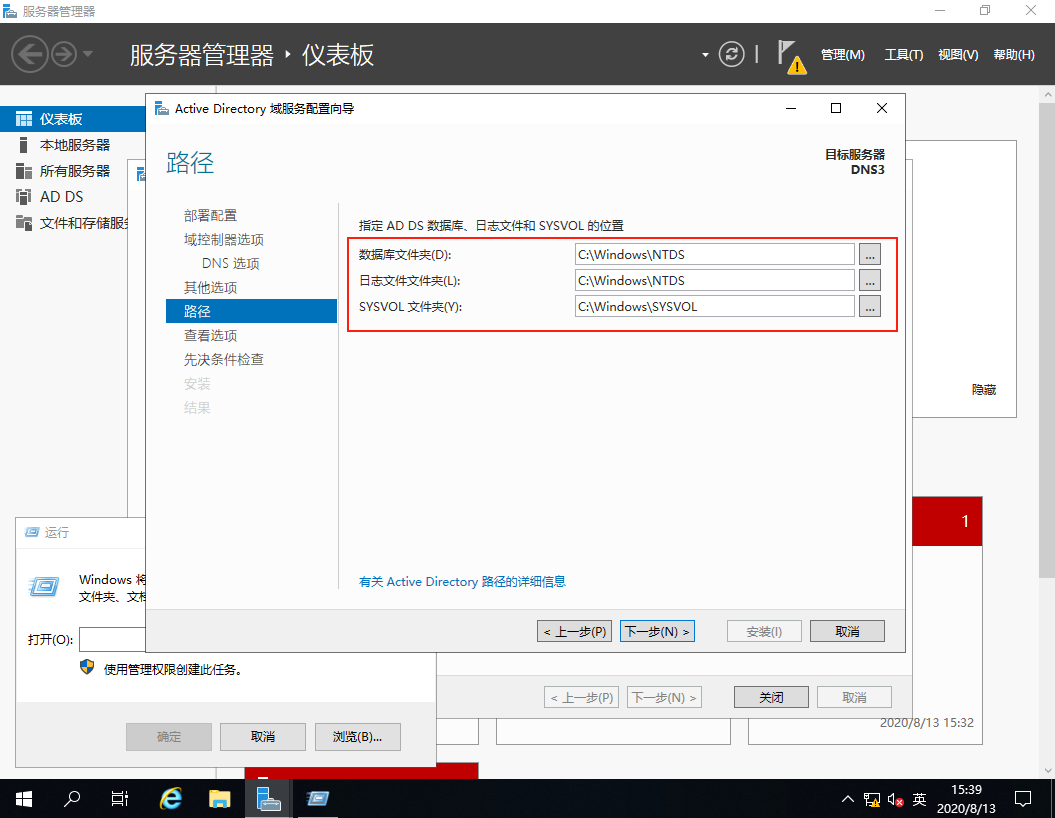Click the 英 input method indicator
Image resolution: width=1055 pixels, height=818 pixels.
click(x=919, y=799)
